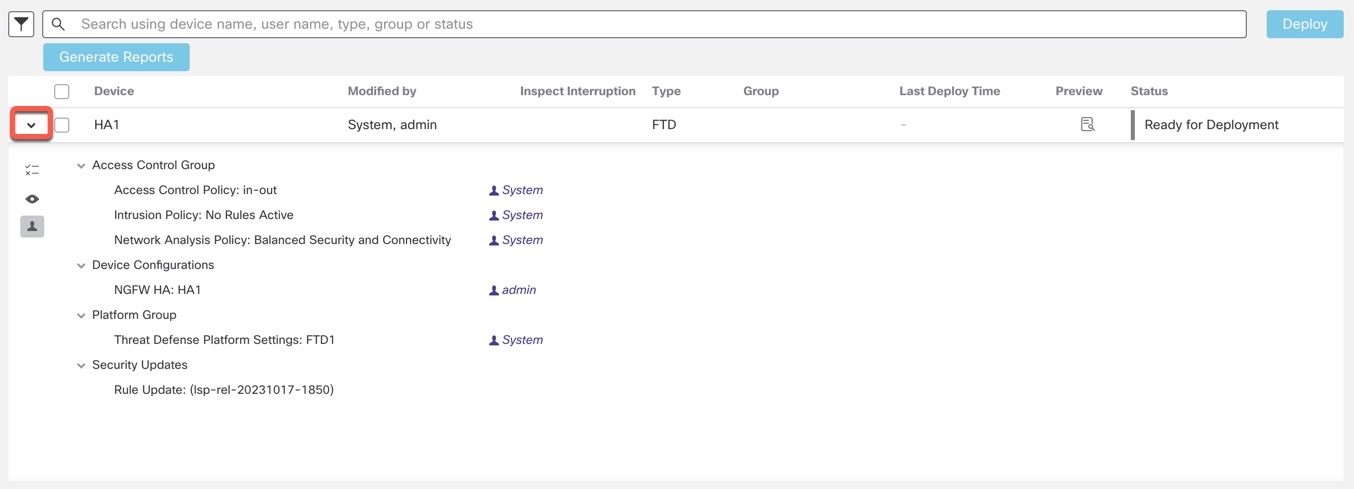Click user icon next to admin
Screen dimensions: 1354x489
(x=494, y=291)
